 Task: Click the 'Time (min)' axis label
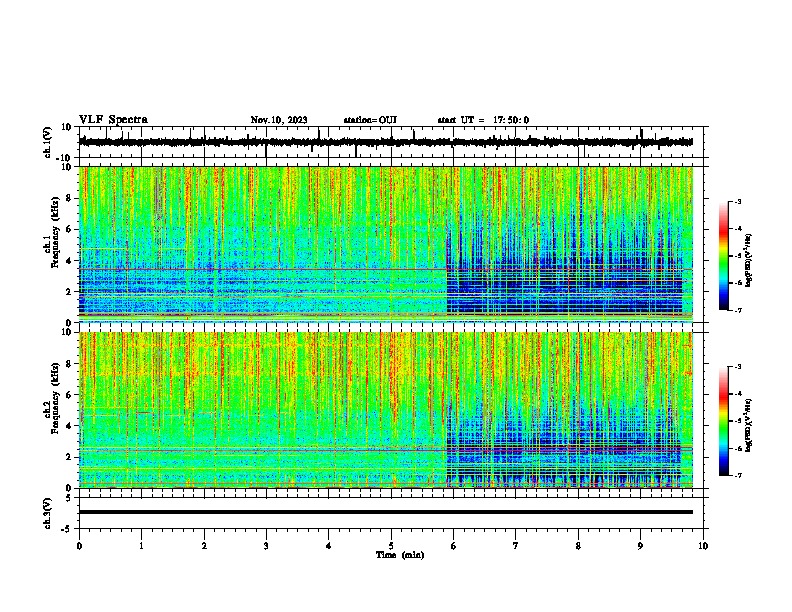pyautogui.click(x=400, y=555)
